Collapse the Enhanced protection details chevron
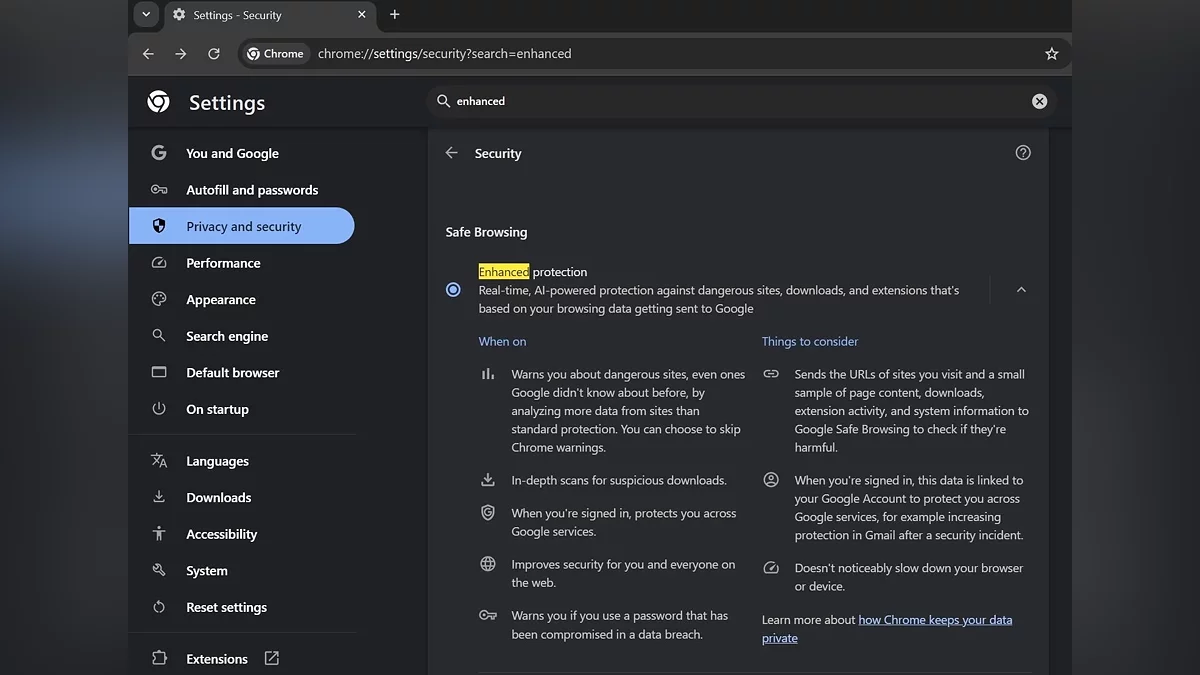The height and width of the screenshot is (675, 1200). click(x=1021, y=290)
